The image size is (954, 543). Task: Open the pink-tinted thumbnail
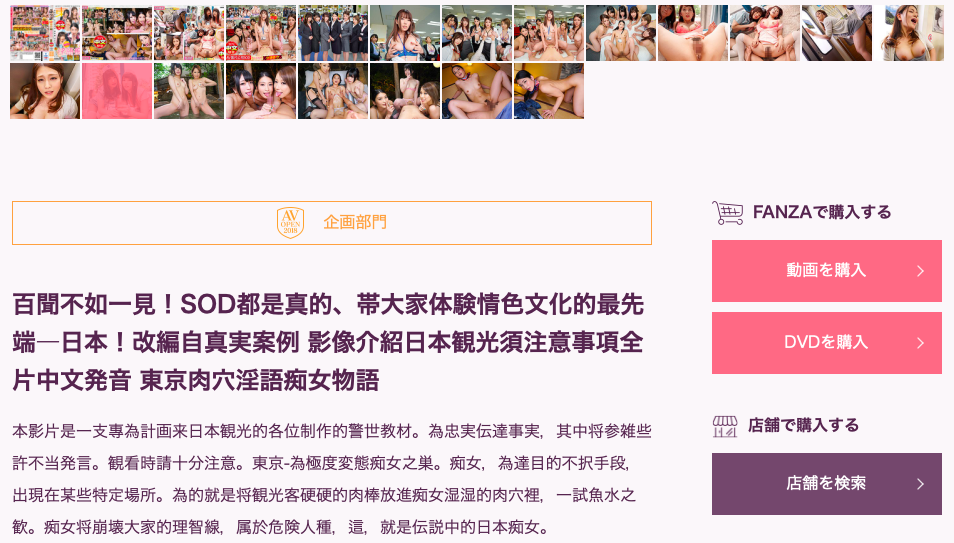click(117, 91)
